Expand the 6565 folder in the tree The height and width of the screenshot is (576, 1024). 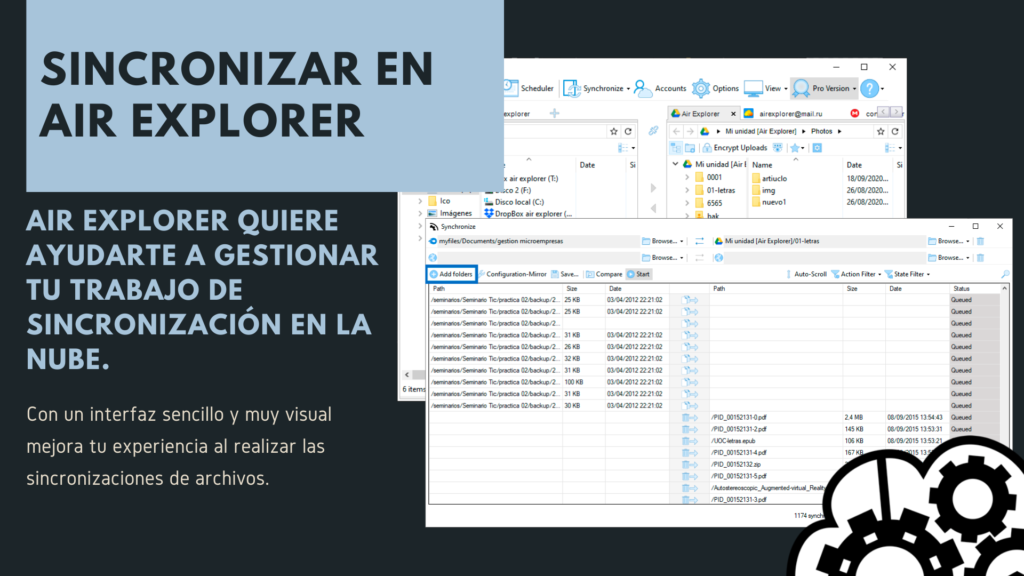(x=687, y=203)
